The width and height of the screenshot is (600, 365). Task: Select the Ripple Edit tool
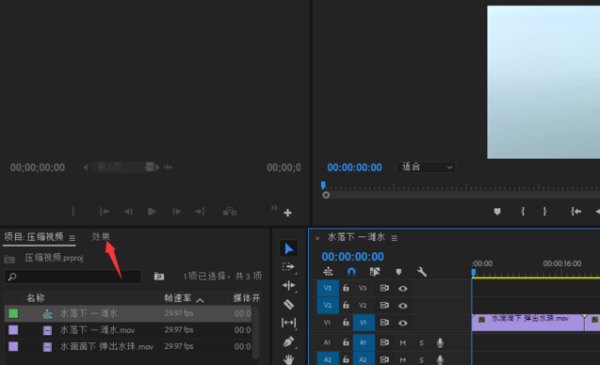point(289,285)
